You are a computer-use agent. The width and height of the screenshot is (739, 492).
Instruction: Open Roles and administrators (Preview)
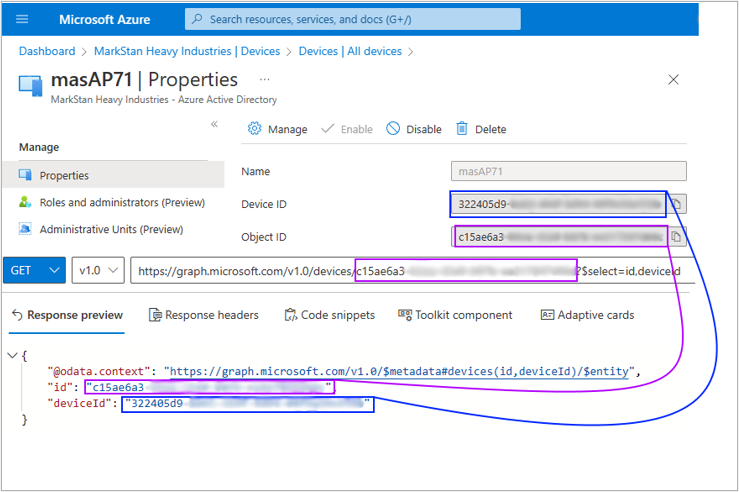[122, 202]
